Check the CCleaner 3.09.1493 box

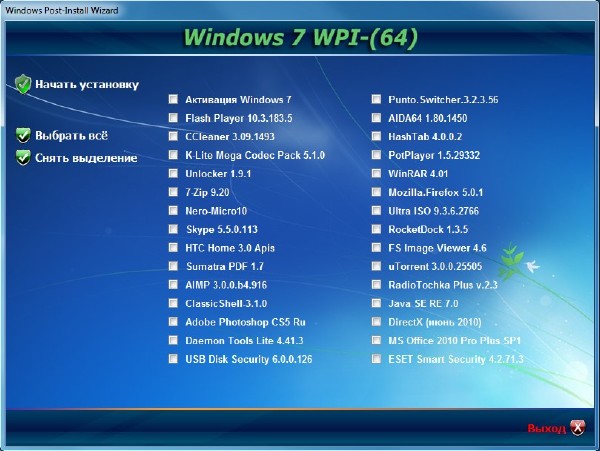click(x=174, y=137)
